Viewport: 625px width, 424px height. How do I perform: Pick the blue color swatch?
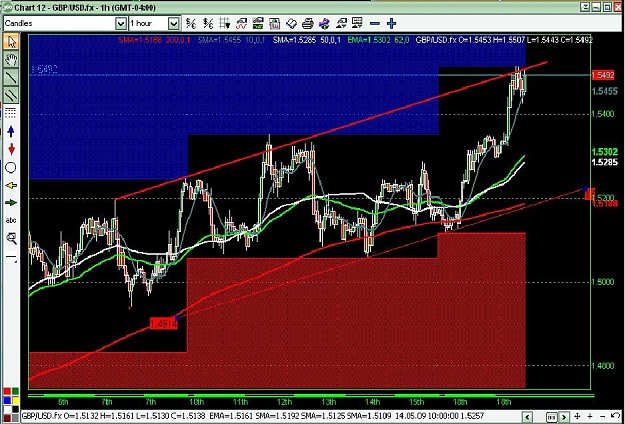point(7,400)
